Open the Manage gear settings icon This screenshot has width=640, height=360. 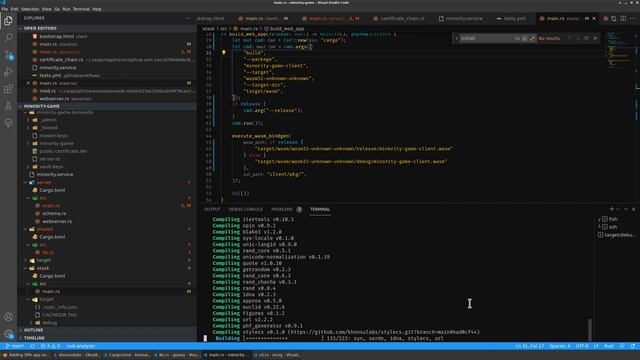[9, 333]
